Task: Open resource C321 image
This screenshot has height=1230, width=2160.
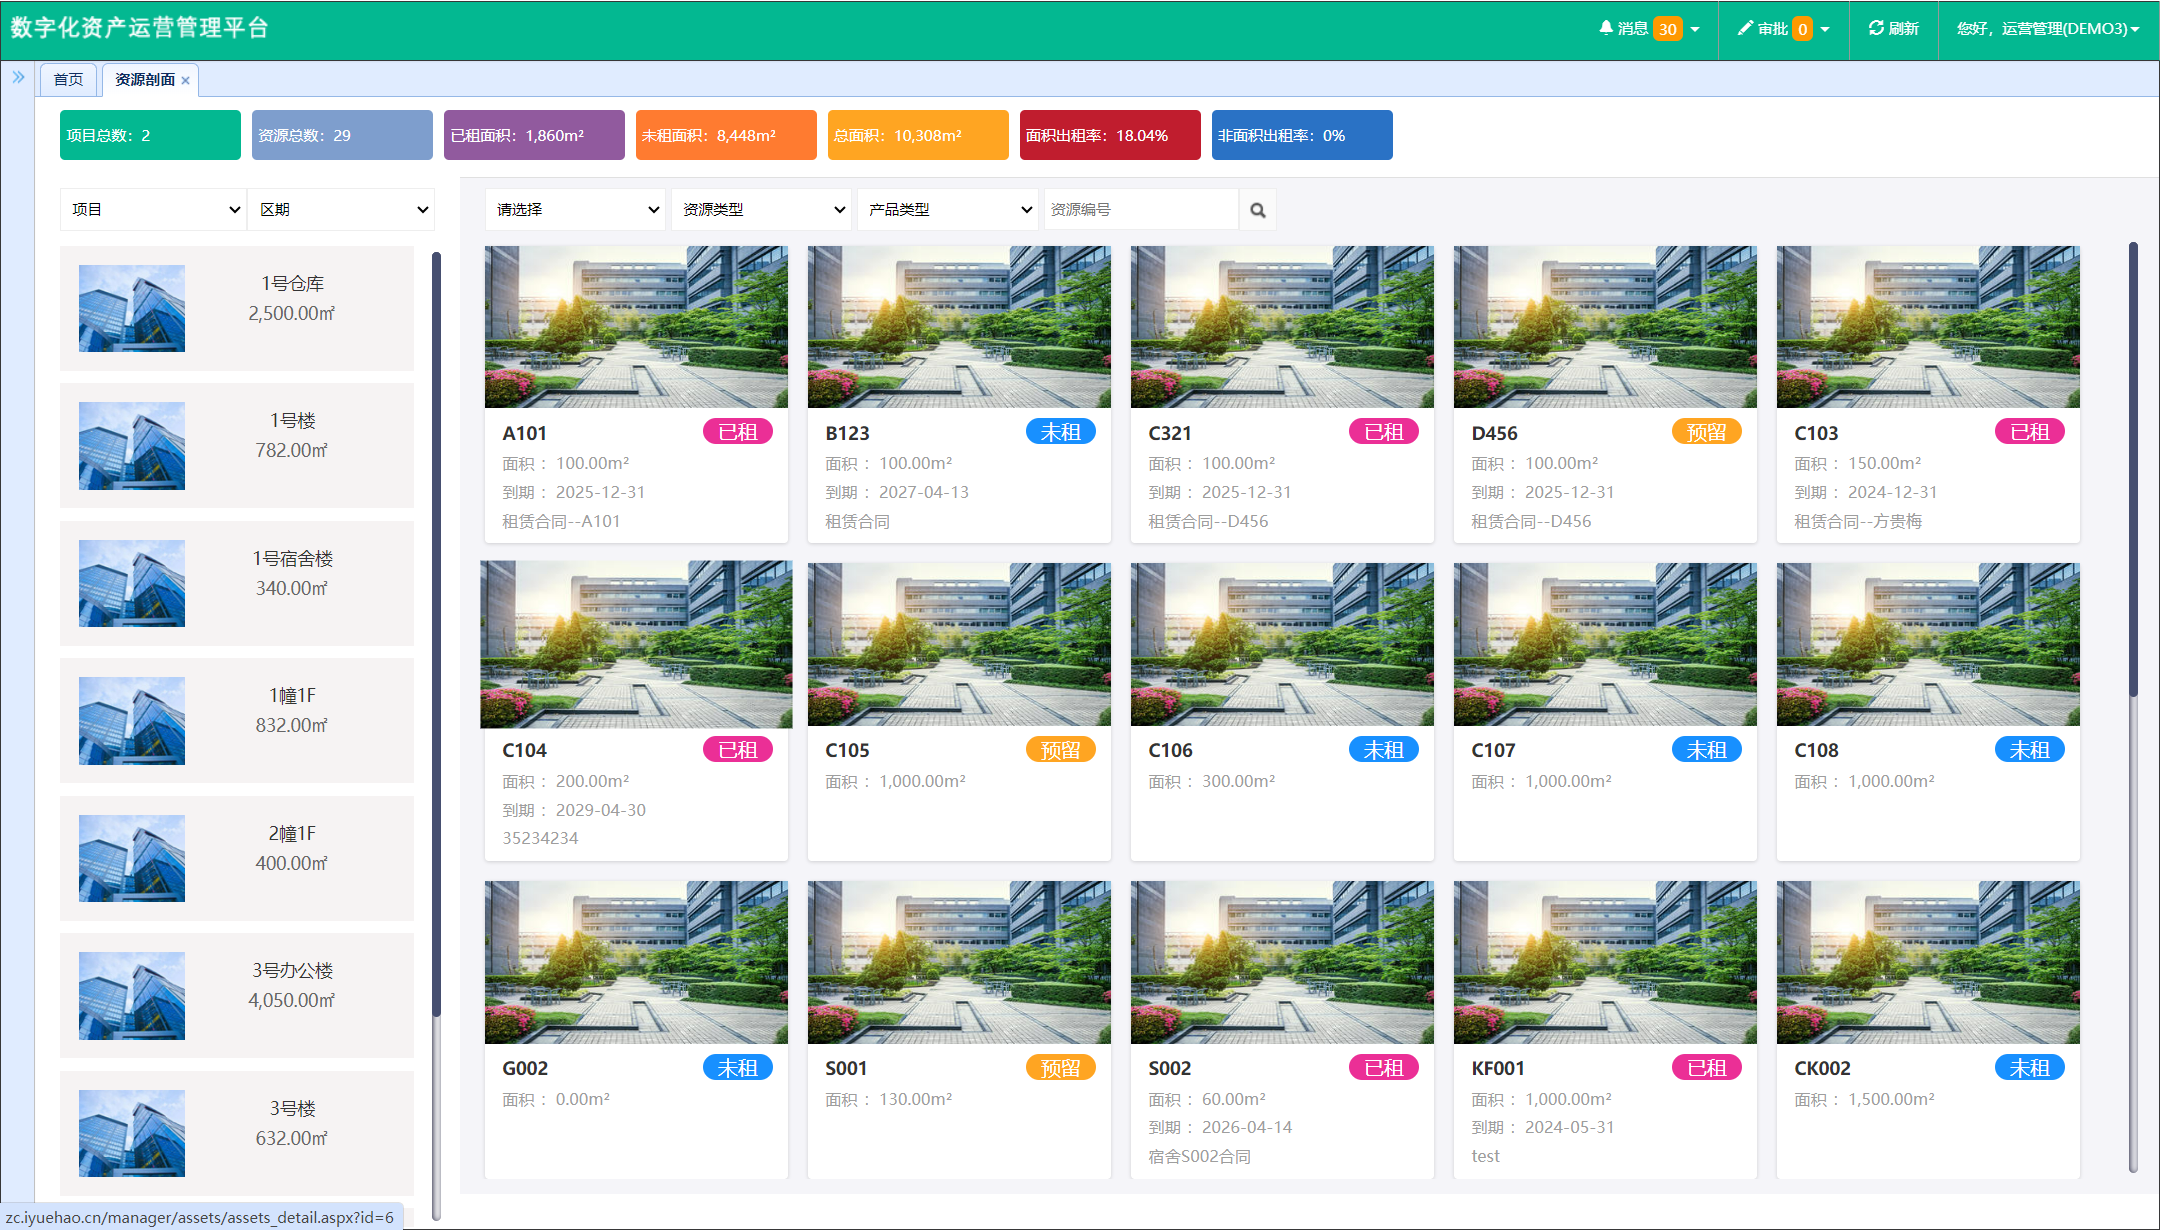Action: [x=1282, y=327]
